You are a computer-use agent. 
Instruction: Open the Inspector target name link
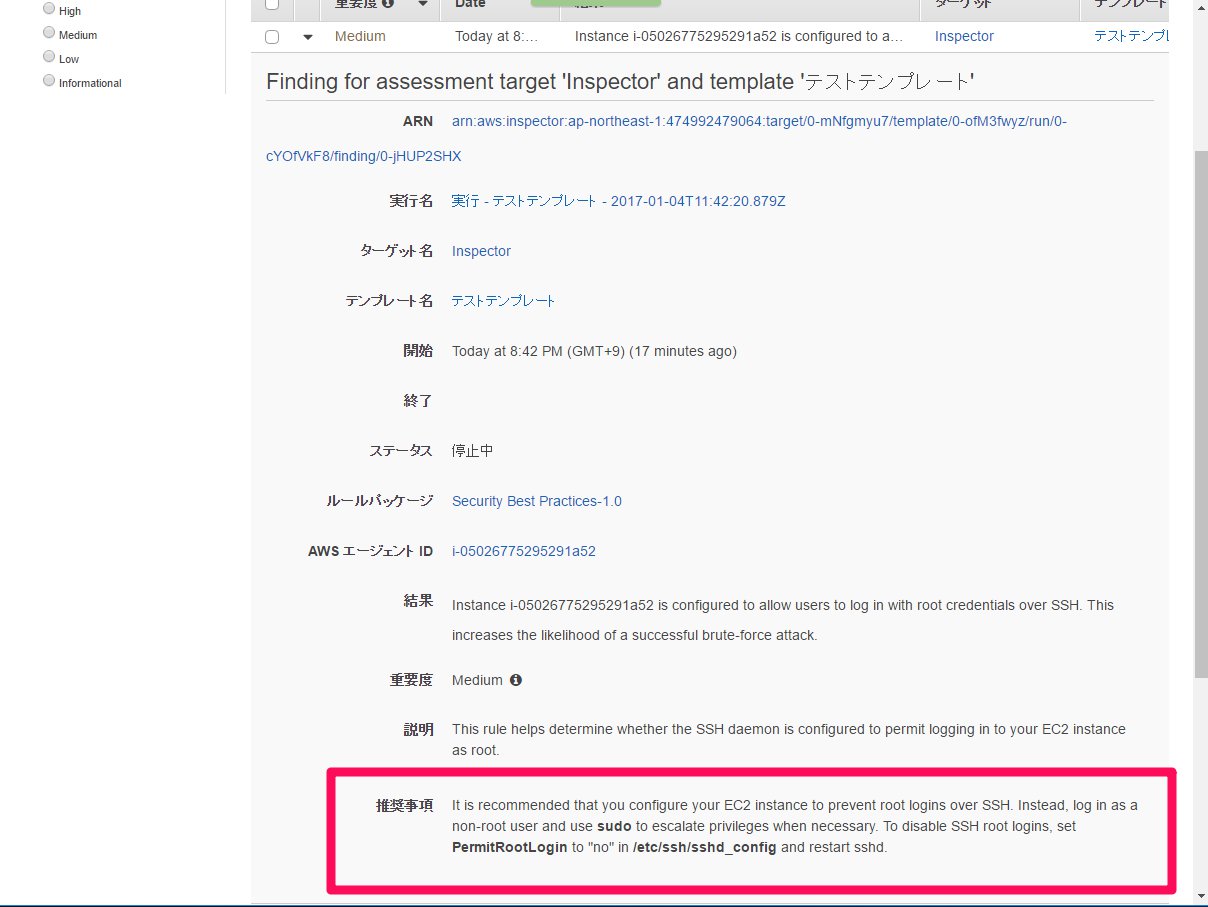[x=481, y=251]
